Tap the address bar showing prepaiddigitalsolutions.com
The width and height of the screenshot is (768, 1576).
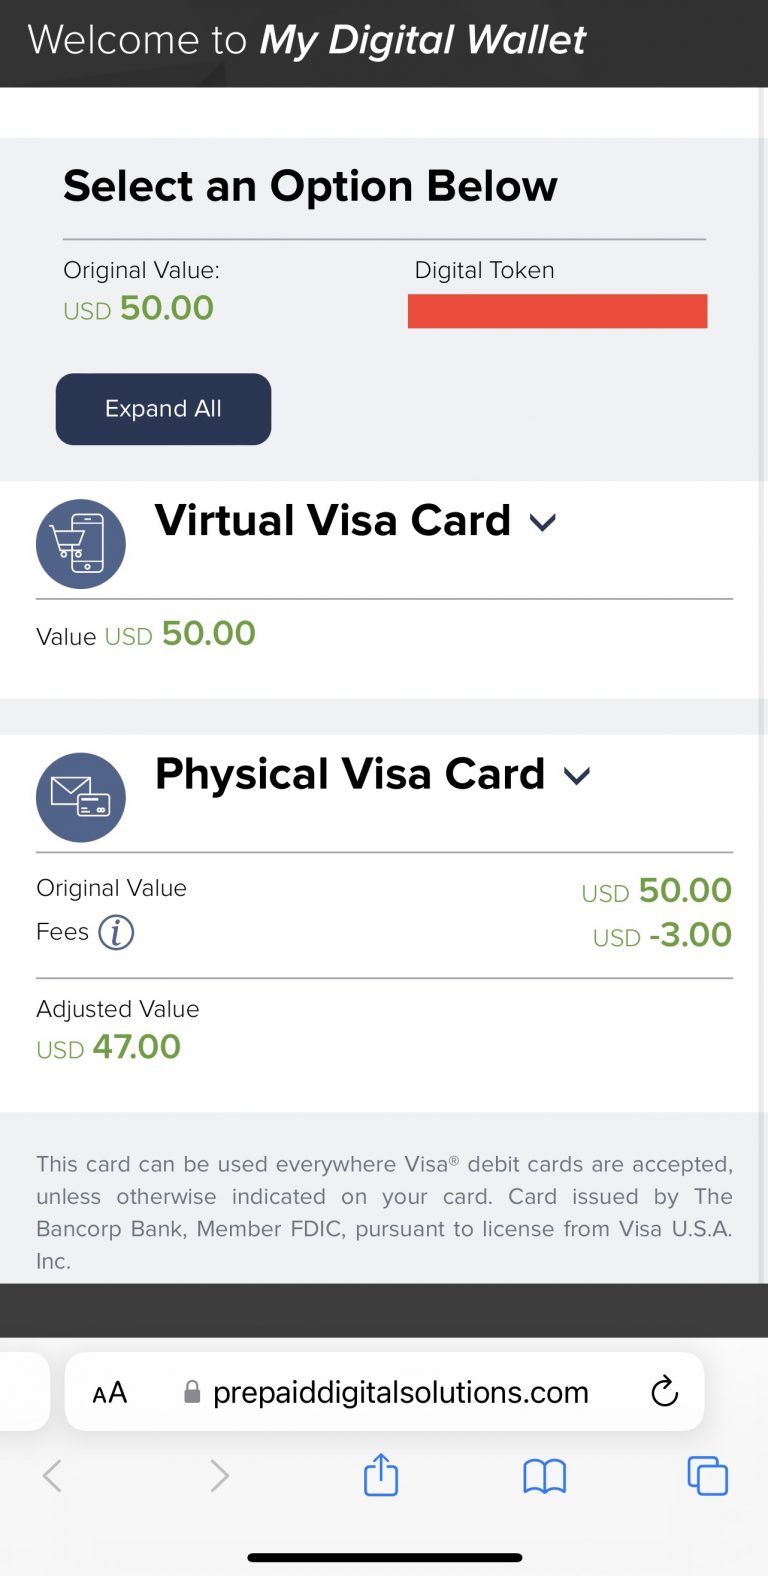[400, 1391]
